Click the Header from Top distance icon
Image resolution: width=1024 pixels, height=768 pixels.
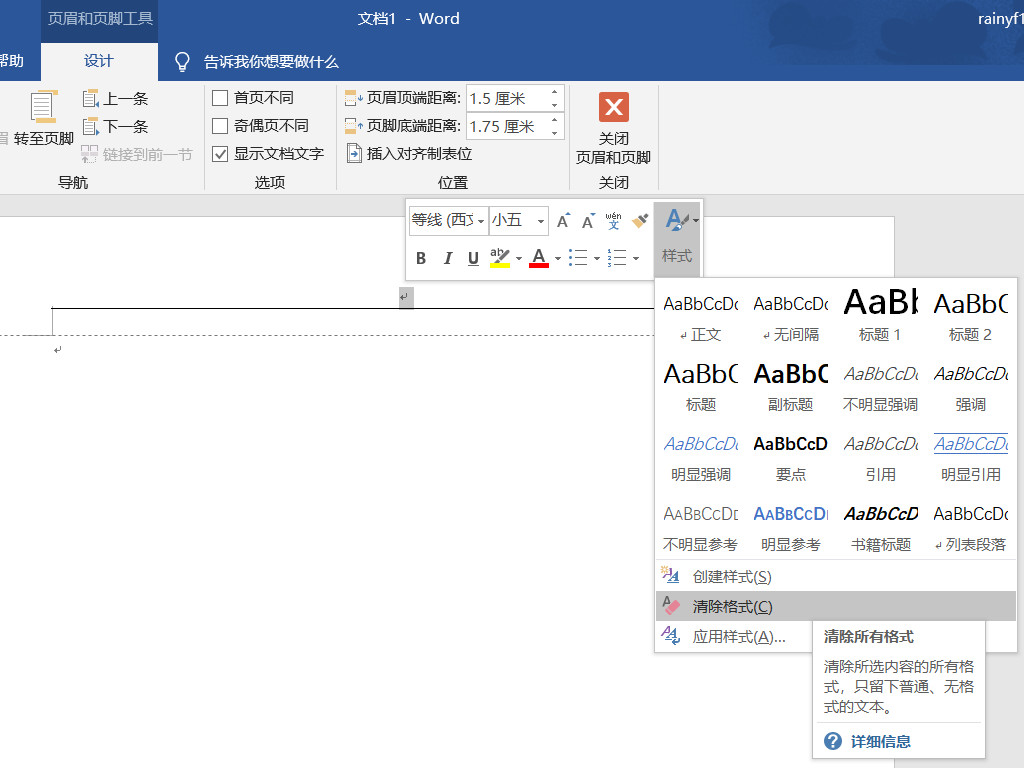(353, 98)
